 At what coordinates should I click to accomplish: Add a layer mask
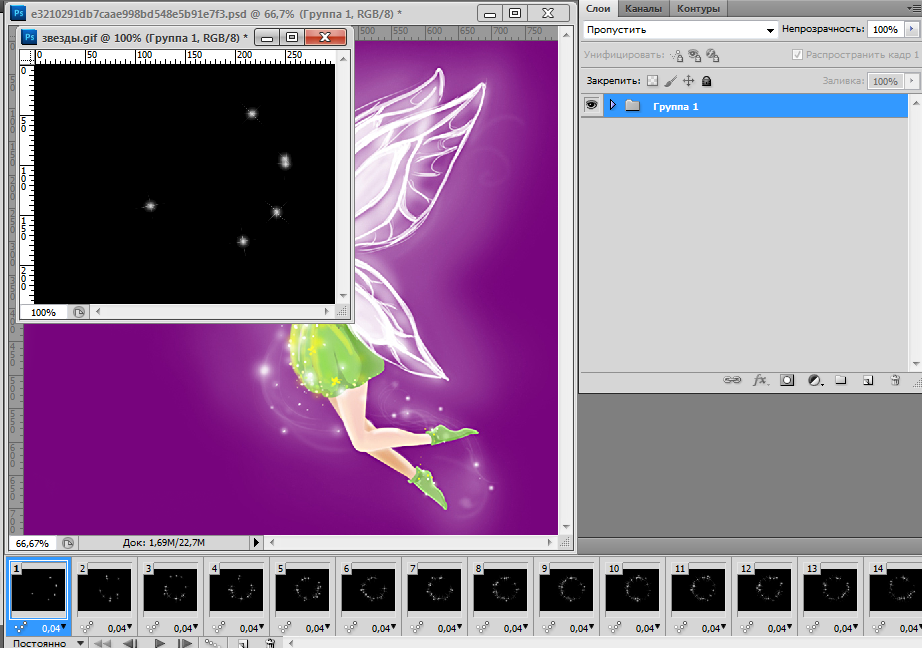click(787, 380)
